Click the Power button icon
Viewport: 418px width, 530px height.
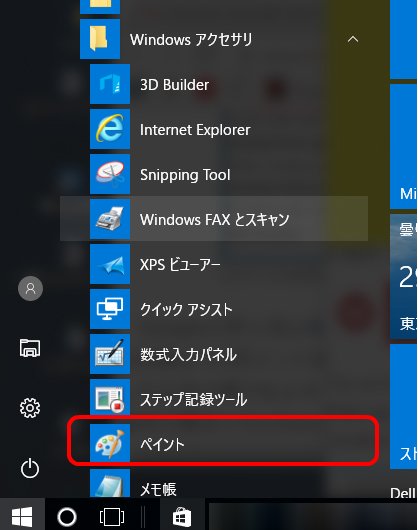[30, 468]
